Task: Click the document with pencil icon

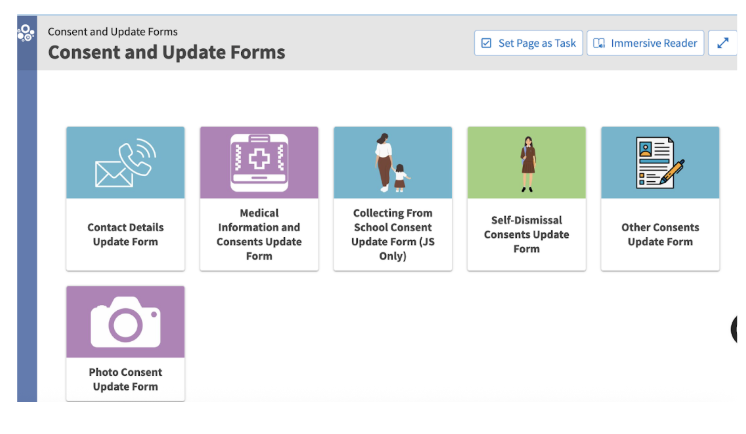Action: [x=660, y=163]
